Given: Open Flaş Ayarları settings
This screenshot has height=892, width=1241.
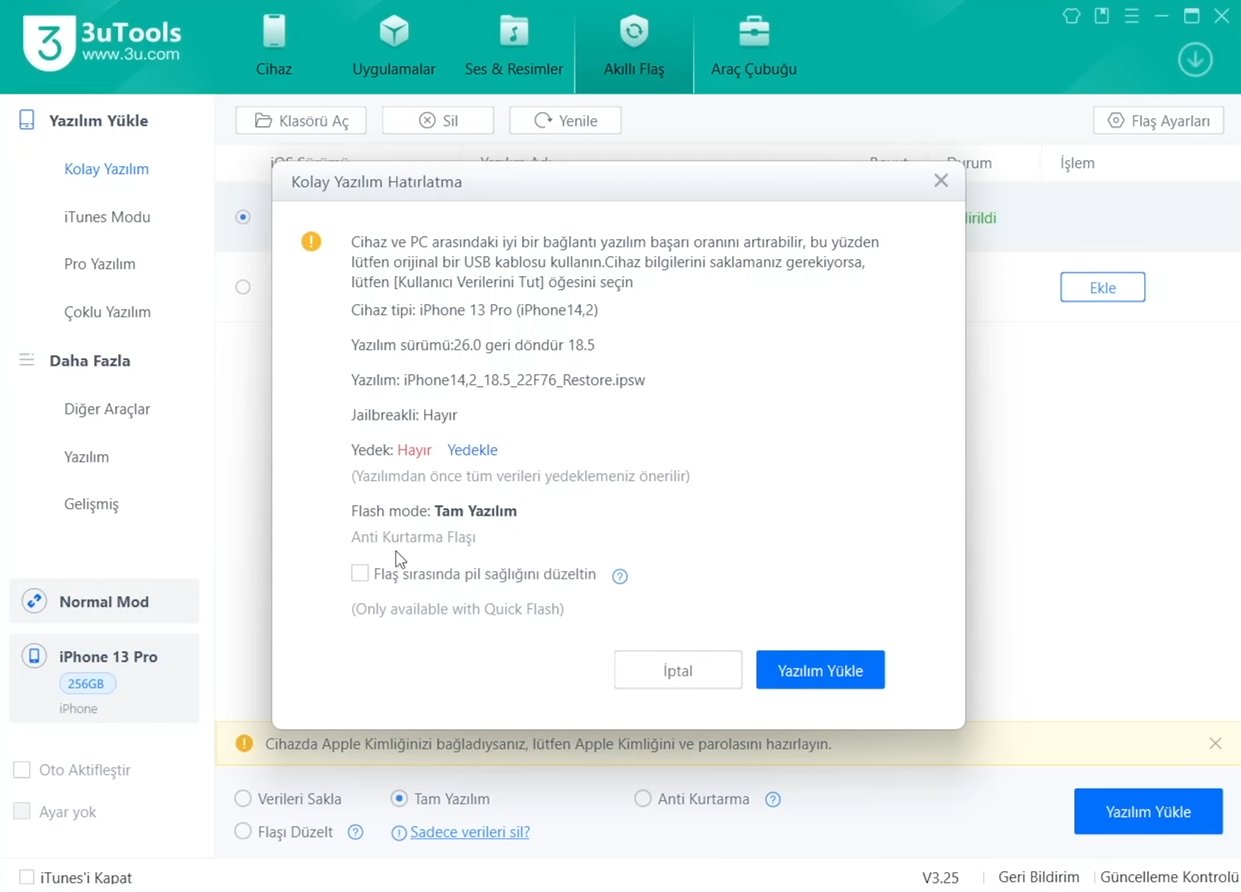Looking at the screenshot, I should 1159,121.
